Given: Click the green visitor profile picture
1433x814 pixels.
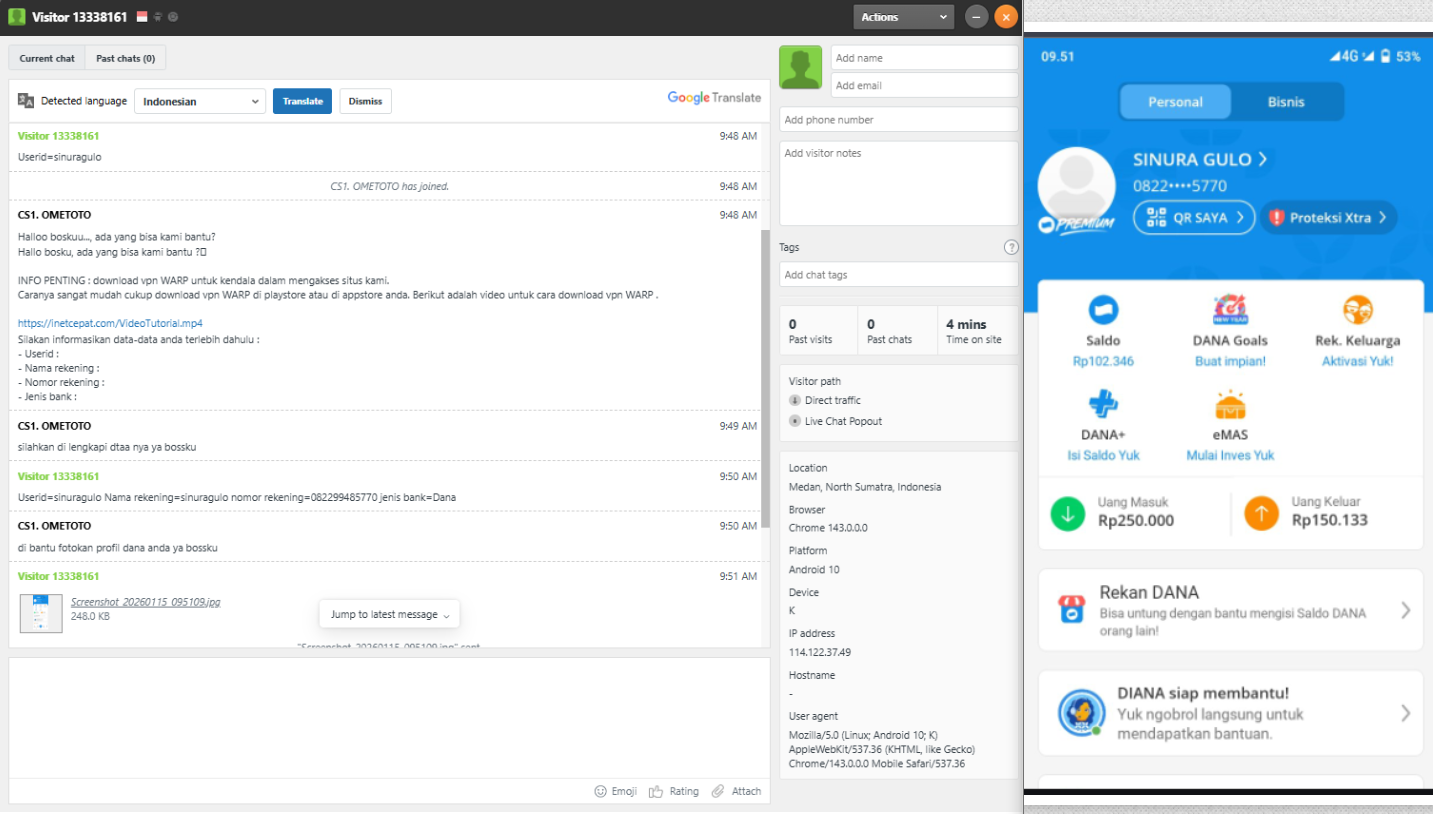Looking at the screenshot, I should point(800,67).
